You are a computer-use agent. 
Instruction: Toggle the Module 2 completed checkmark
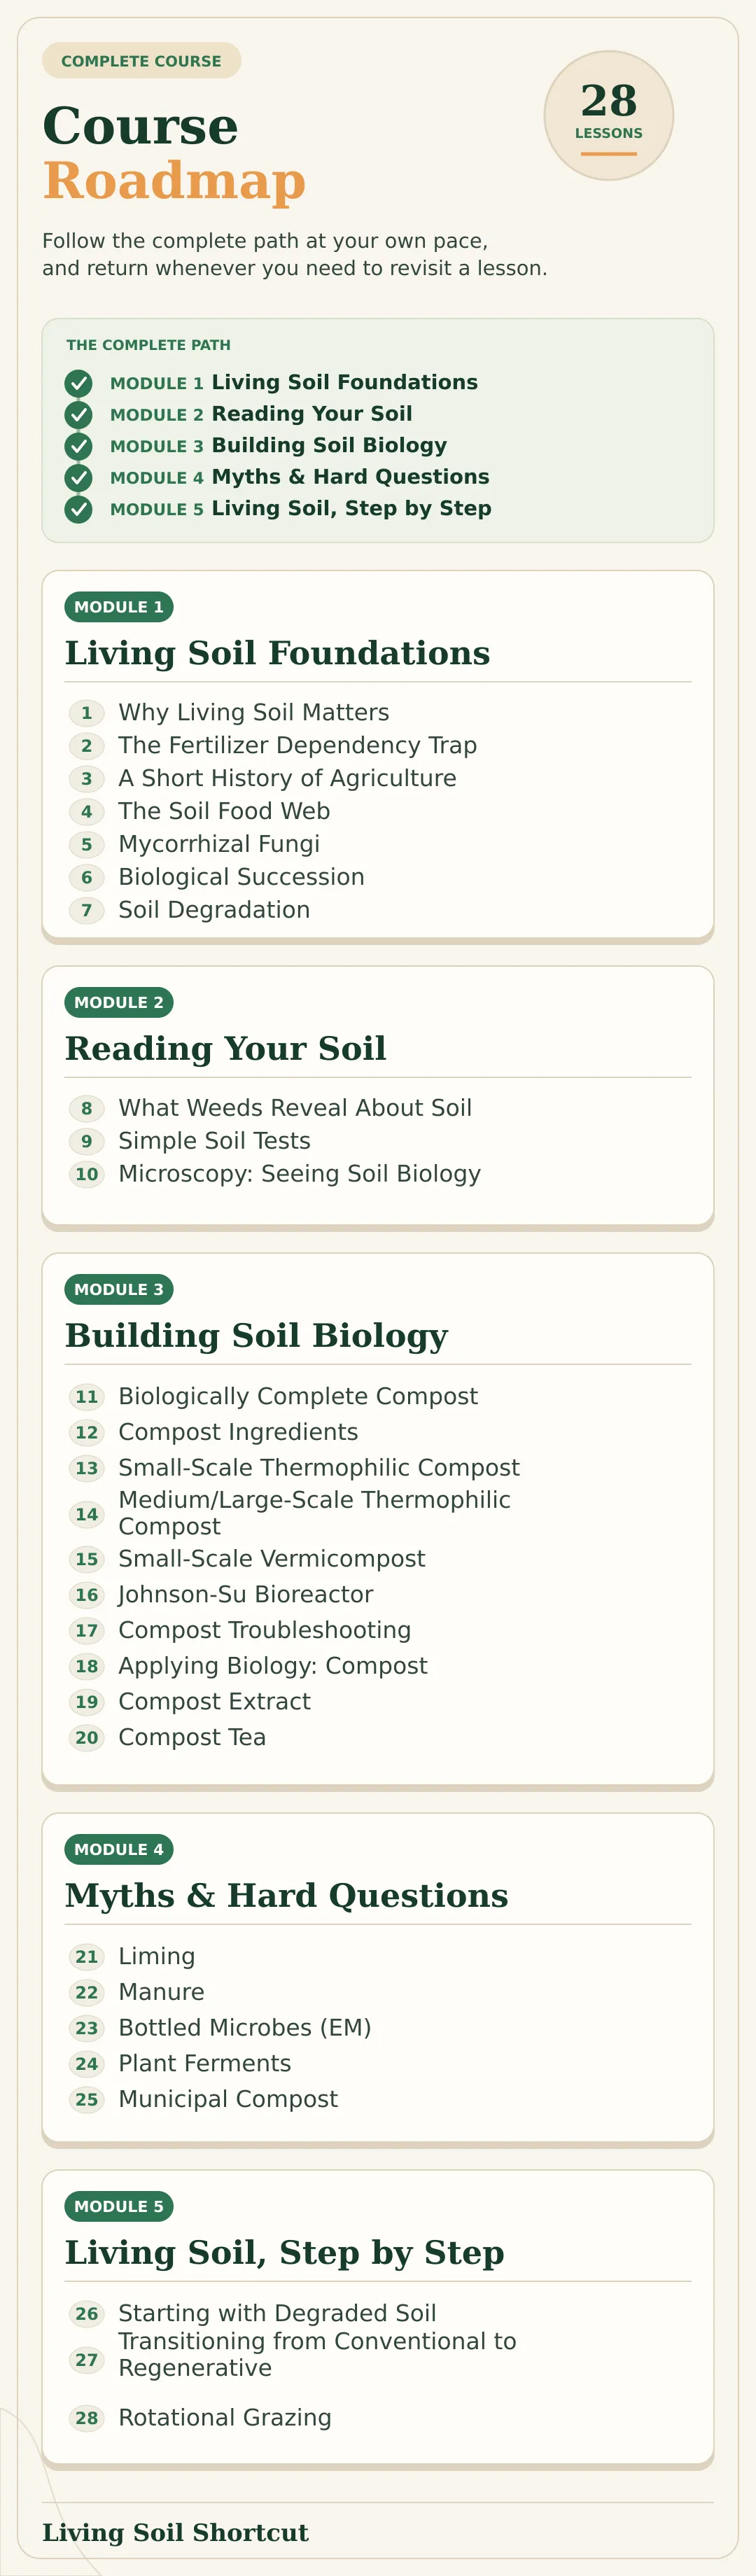pos(78,414)
